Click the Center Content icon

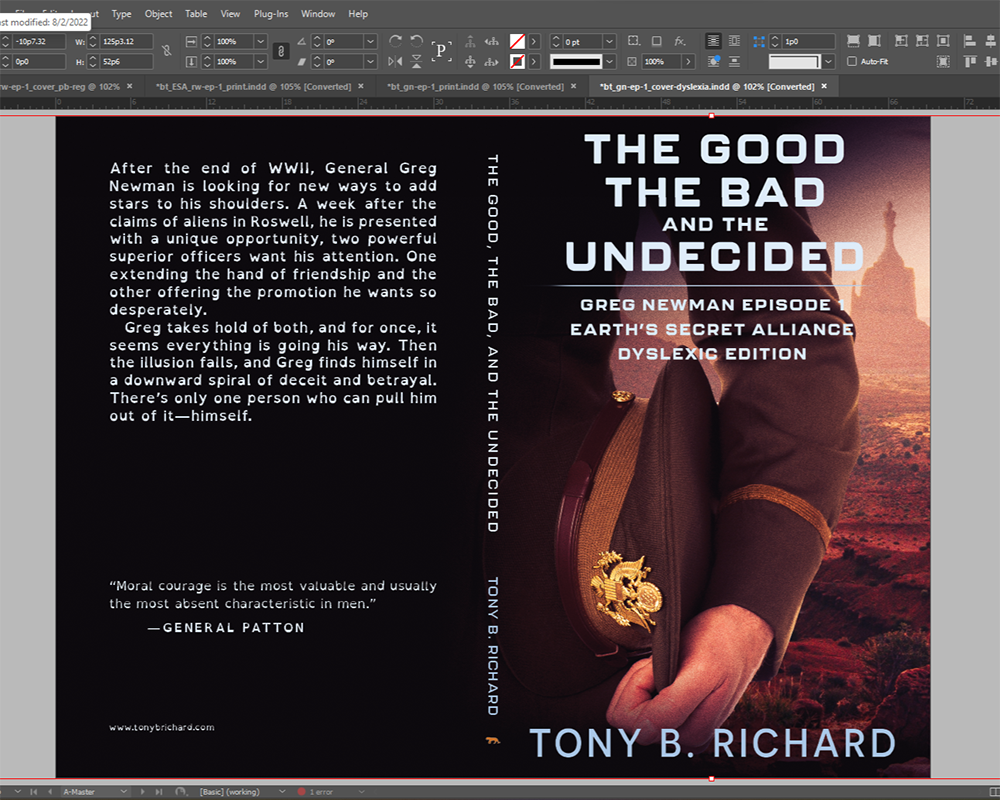pos(943,41)
